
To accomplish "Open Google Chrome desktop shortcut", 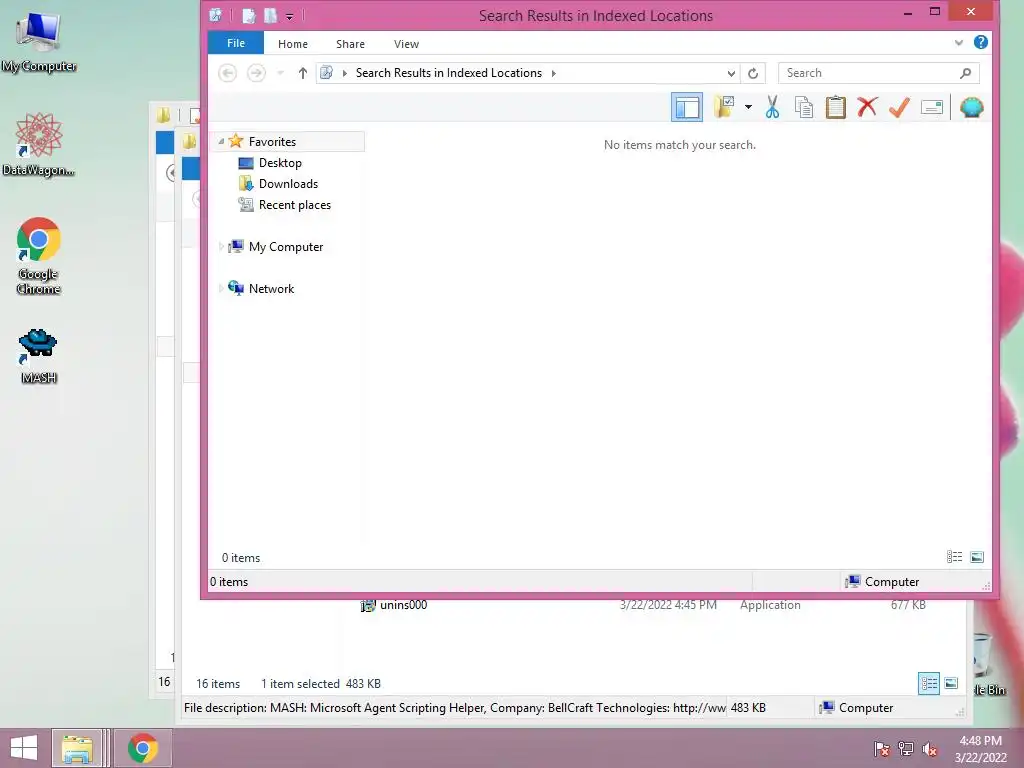I will 39,256.
